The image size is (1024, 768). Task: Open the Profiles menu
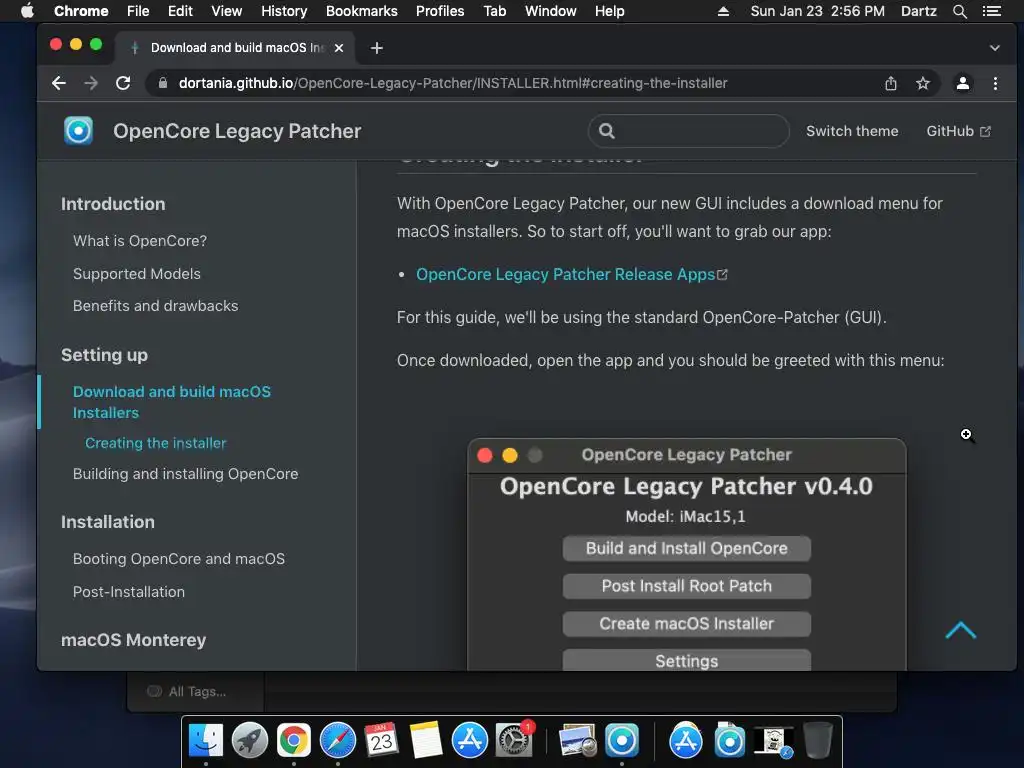coord(440,11)
